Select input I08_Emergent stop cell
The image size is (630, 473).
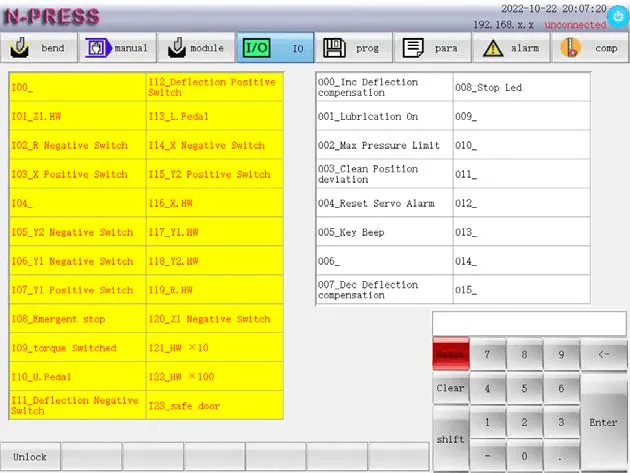click(x=77, y=319)
